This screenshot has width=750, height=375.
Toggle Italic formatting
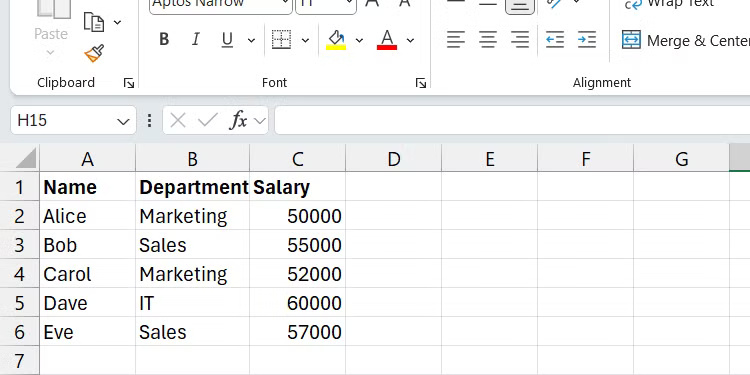pyautogui.click(x=195, y=40)
